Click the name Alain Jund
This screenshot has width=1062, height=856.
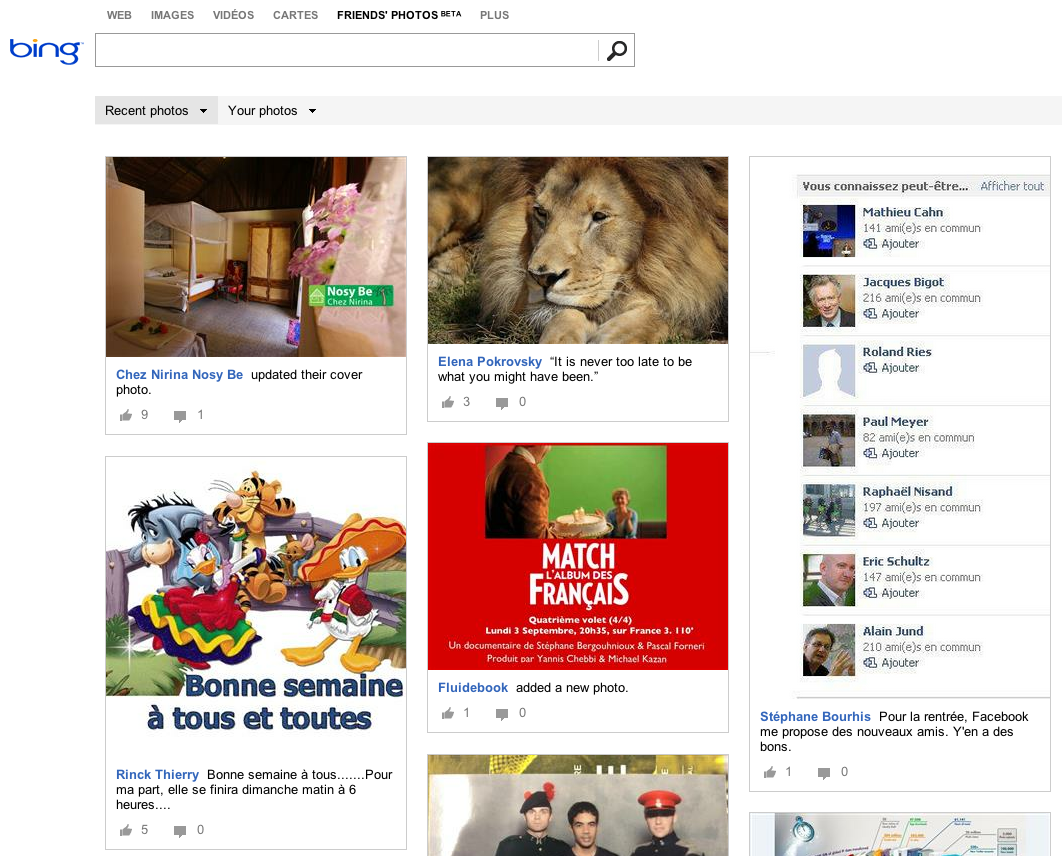(x=893, y=630)
